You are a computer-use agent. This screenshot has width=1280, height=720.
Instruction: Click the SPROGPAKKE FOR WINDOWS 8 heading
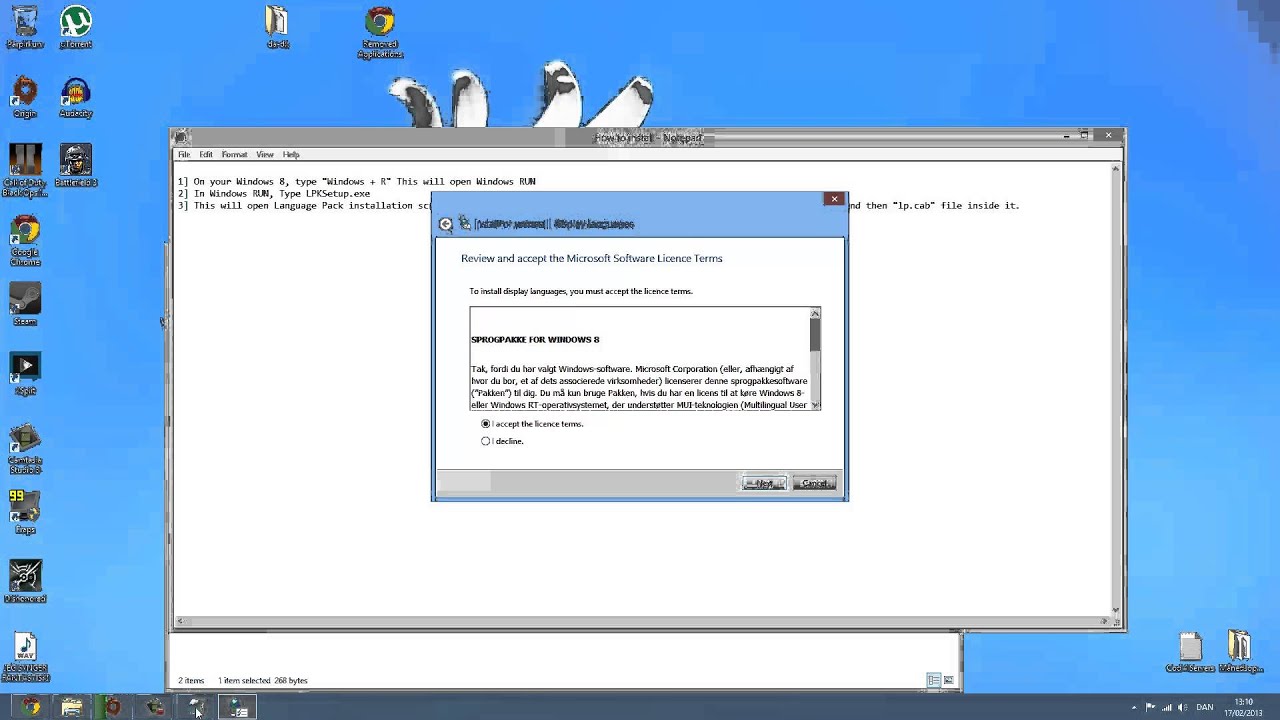click(x=535, y=340)
